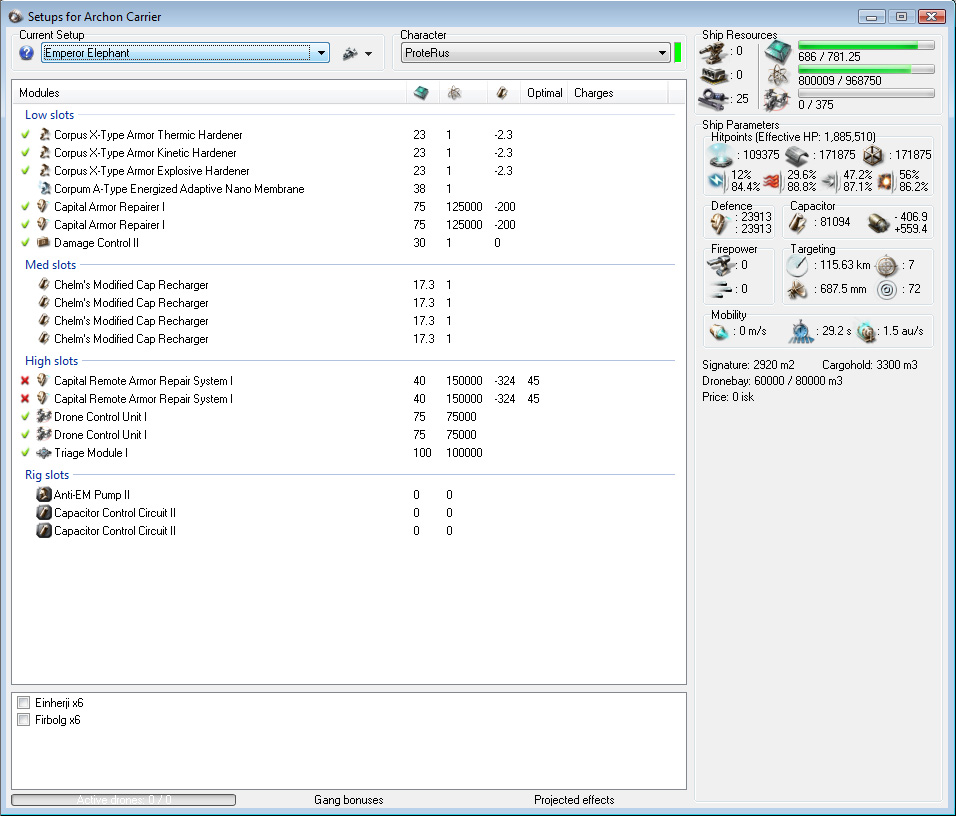Sort by the Charges column header
This screenshot has height=816, width=956.
(x=593, y=93)
